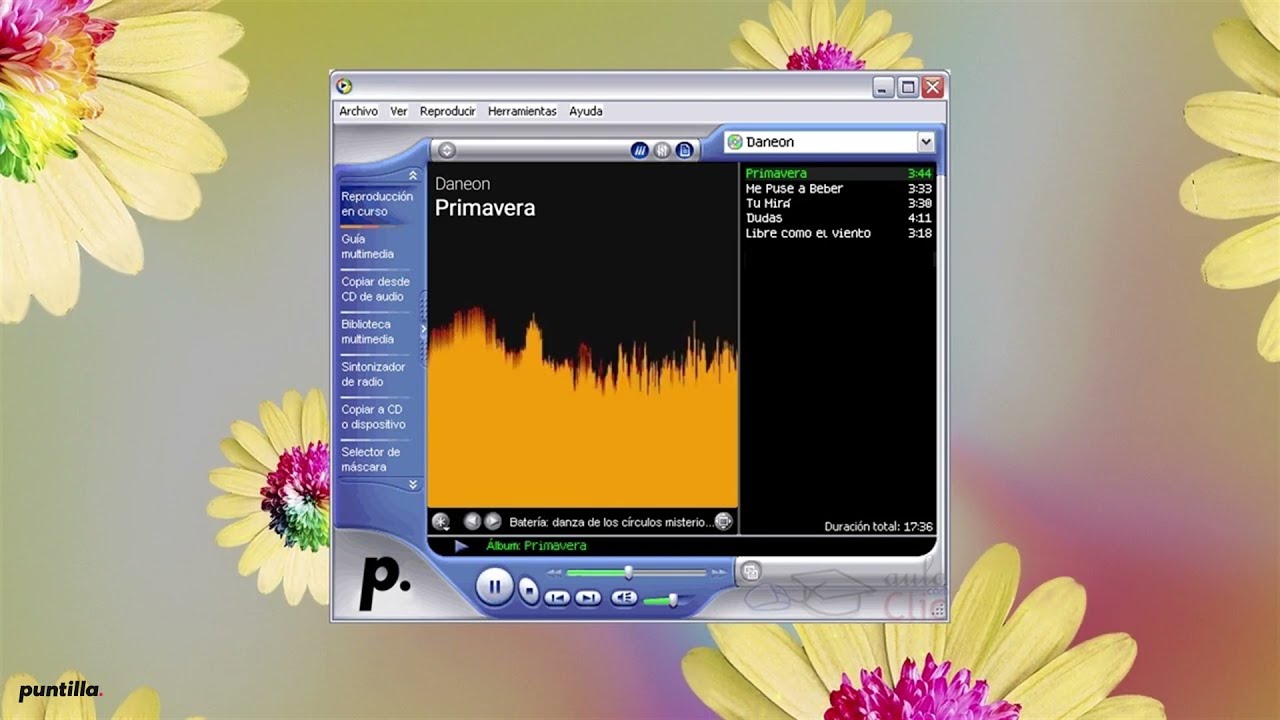Click the 3:44 duration value

coord(919,173)
